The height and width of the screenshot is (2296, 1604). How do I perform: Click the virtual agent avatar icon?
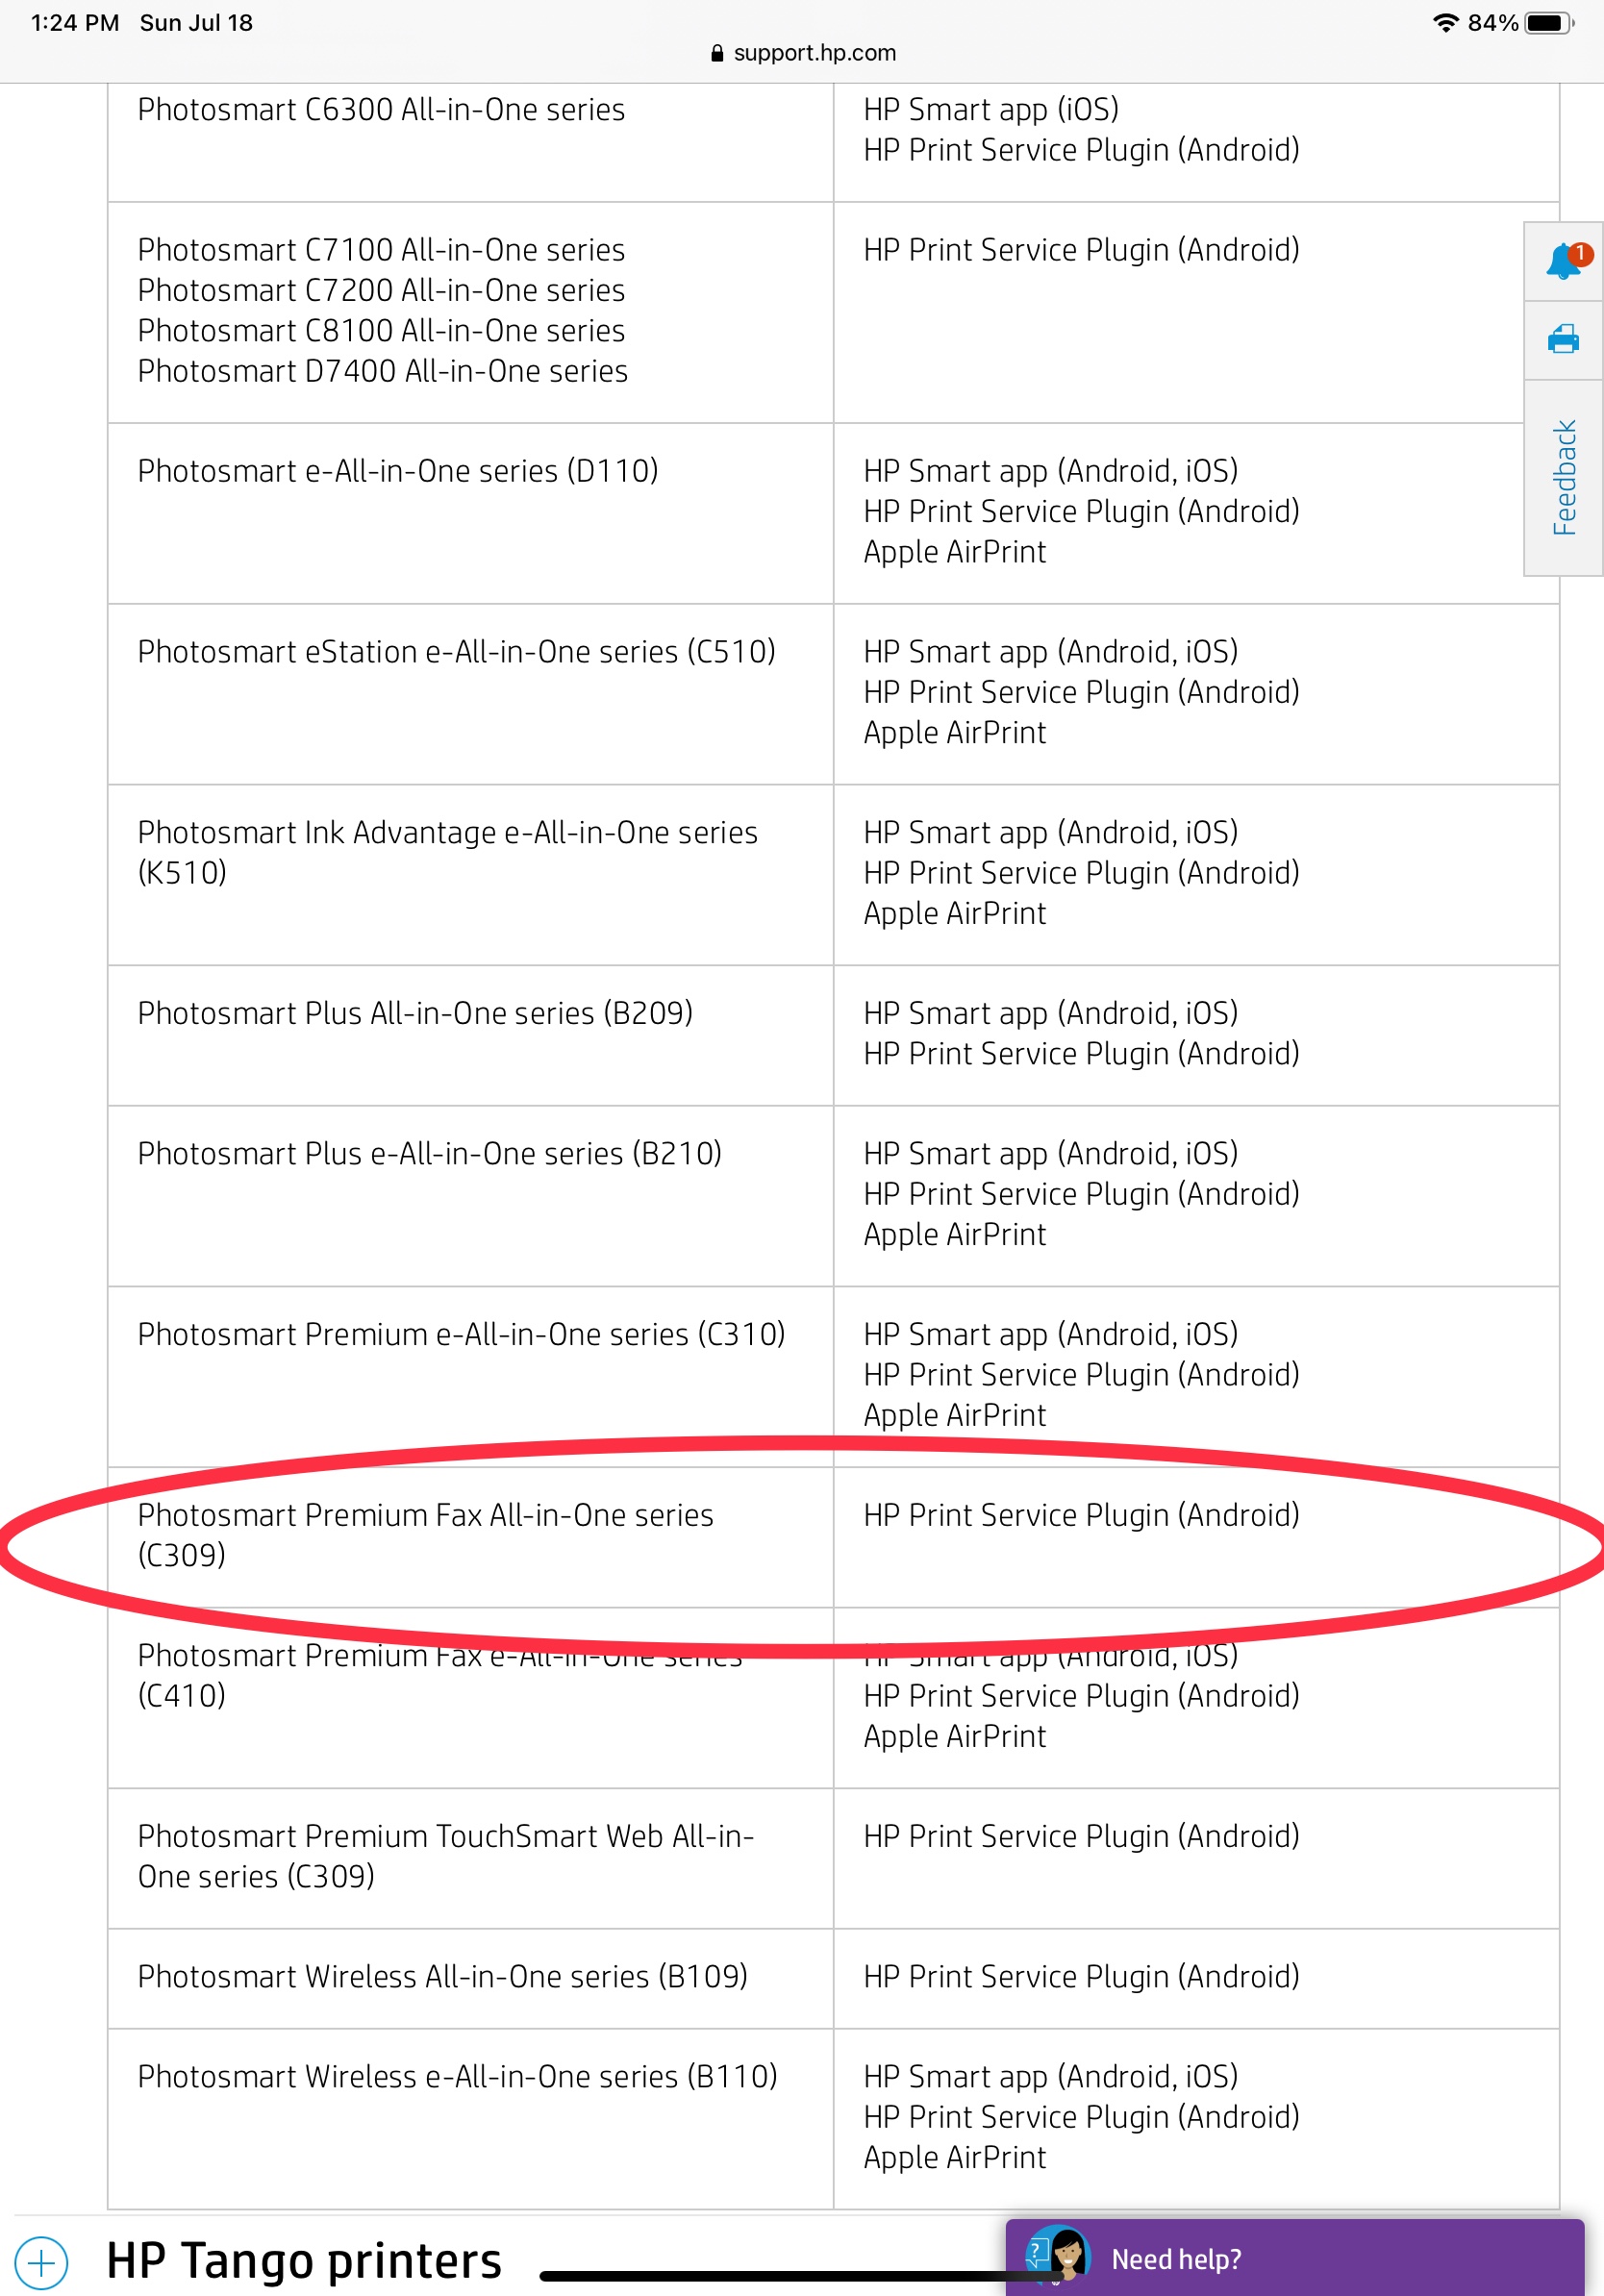click(x=1058, y=2256)
